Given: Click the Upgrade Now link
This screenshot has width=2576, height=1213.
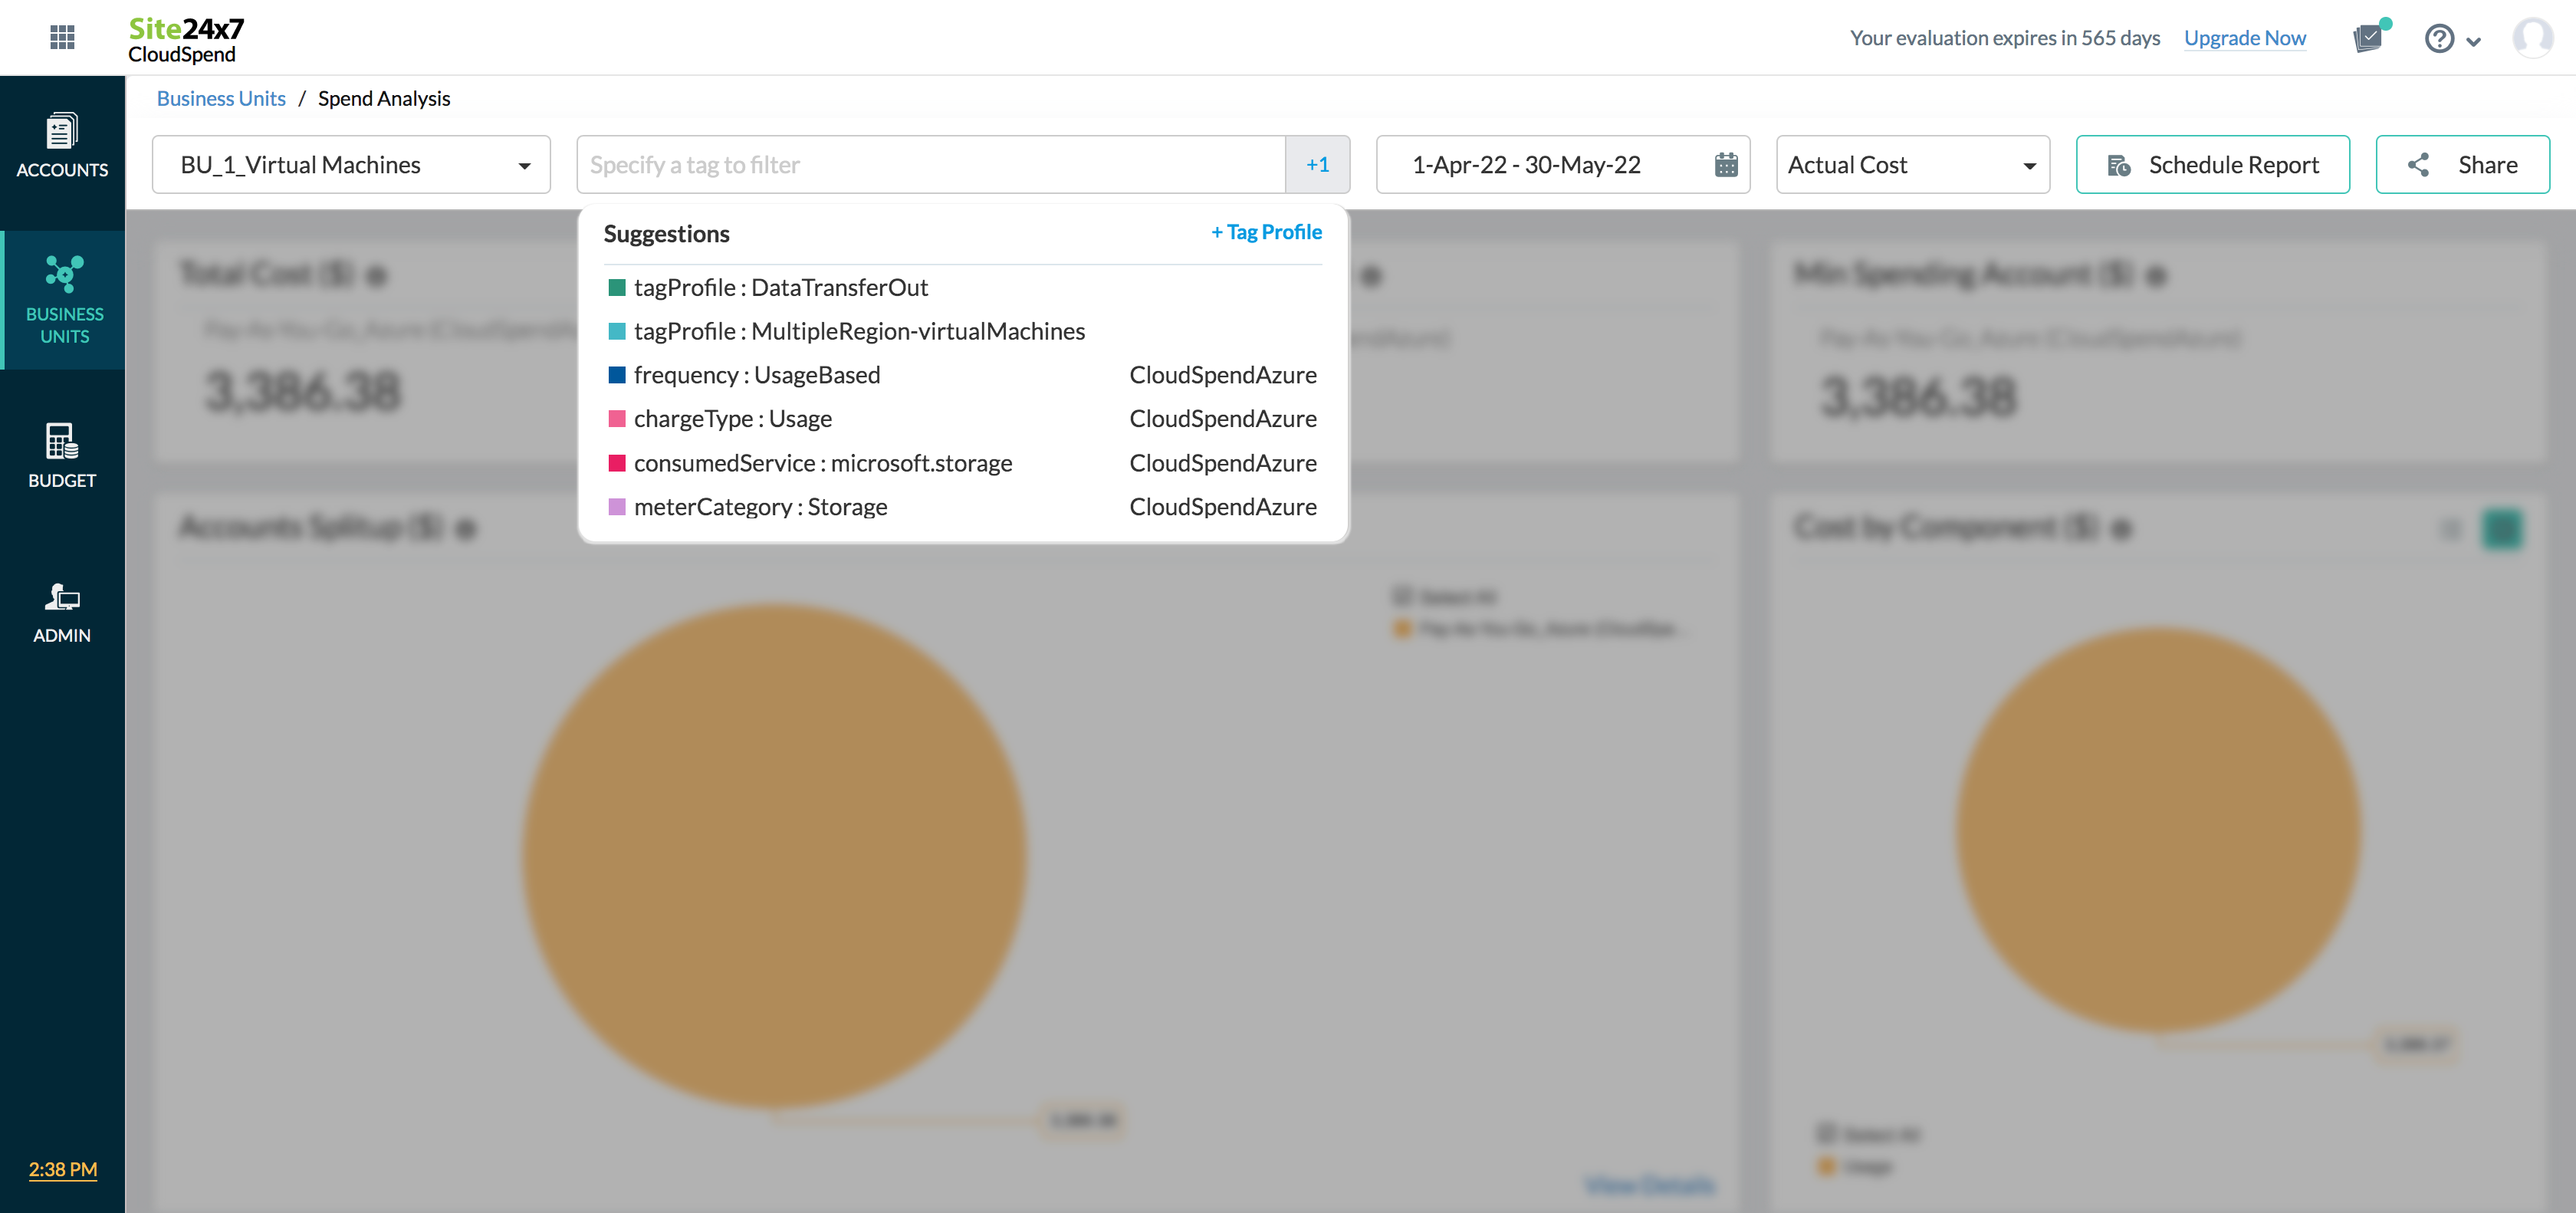Looking at the screenshot, I should pyautogui.click(x=2244, y=38).
